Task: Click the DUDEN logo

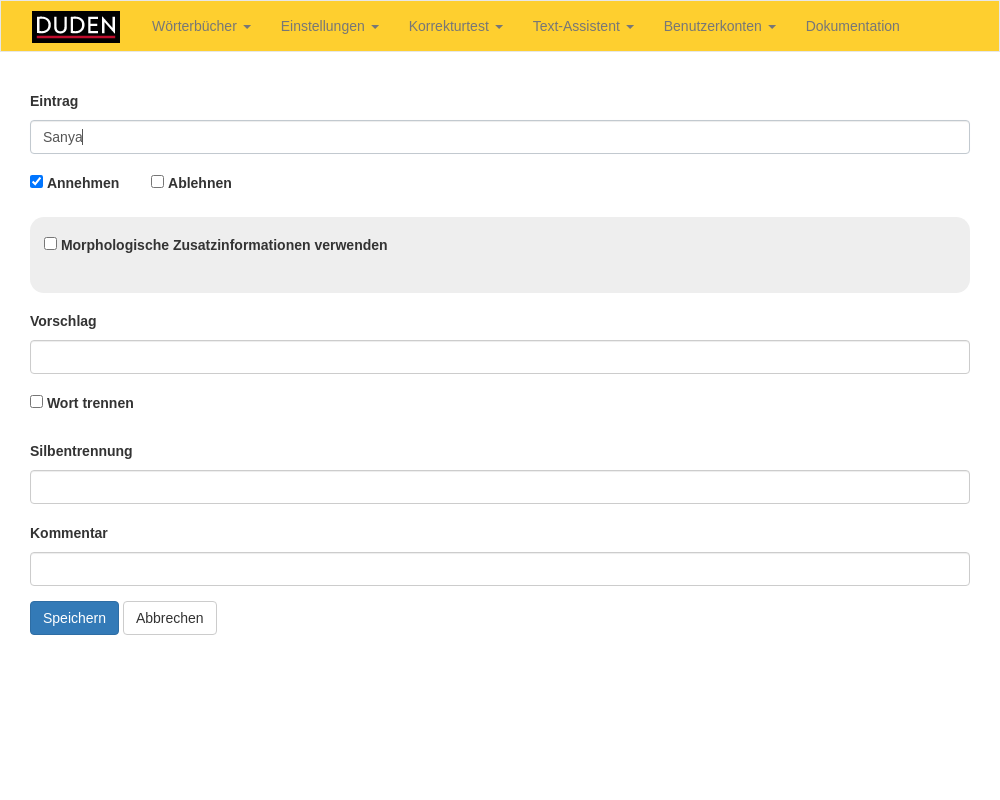Action: coord(76,27)
